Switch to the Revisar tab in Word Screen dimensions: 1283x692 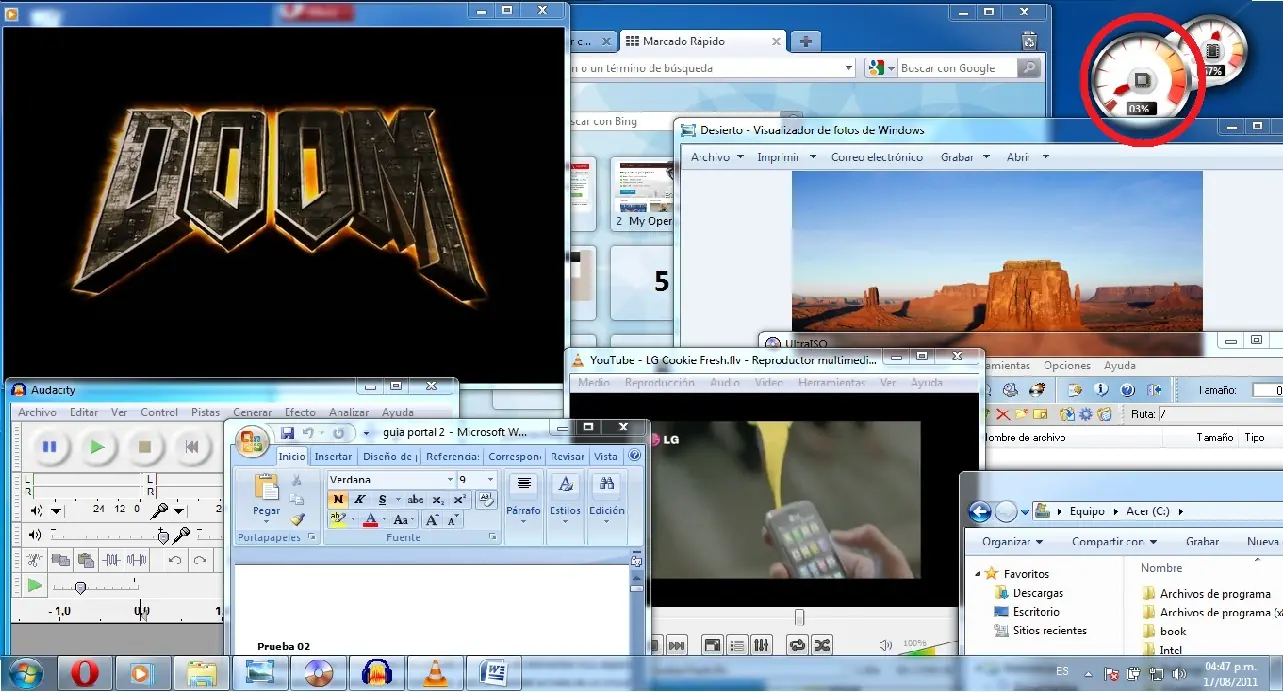coord(568,456)
